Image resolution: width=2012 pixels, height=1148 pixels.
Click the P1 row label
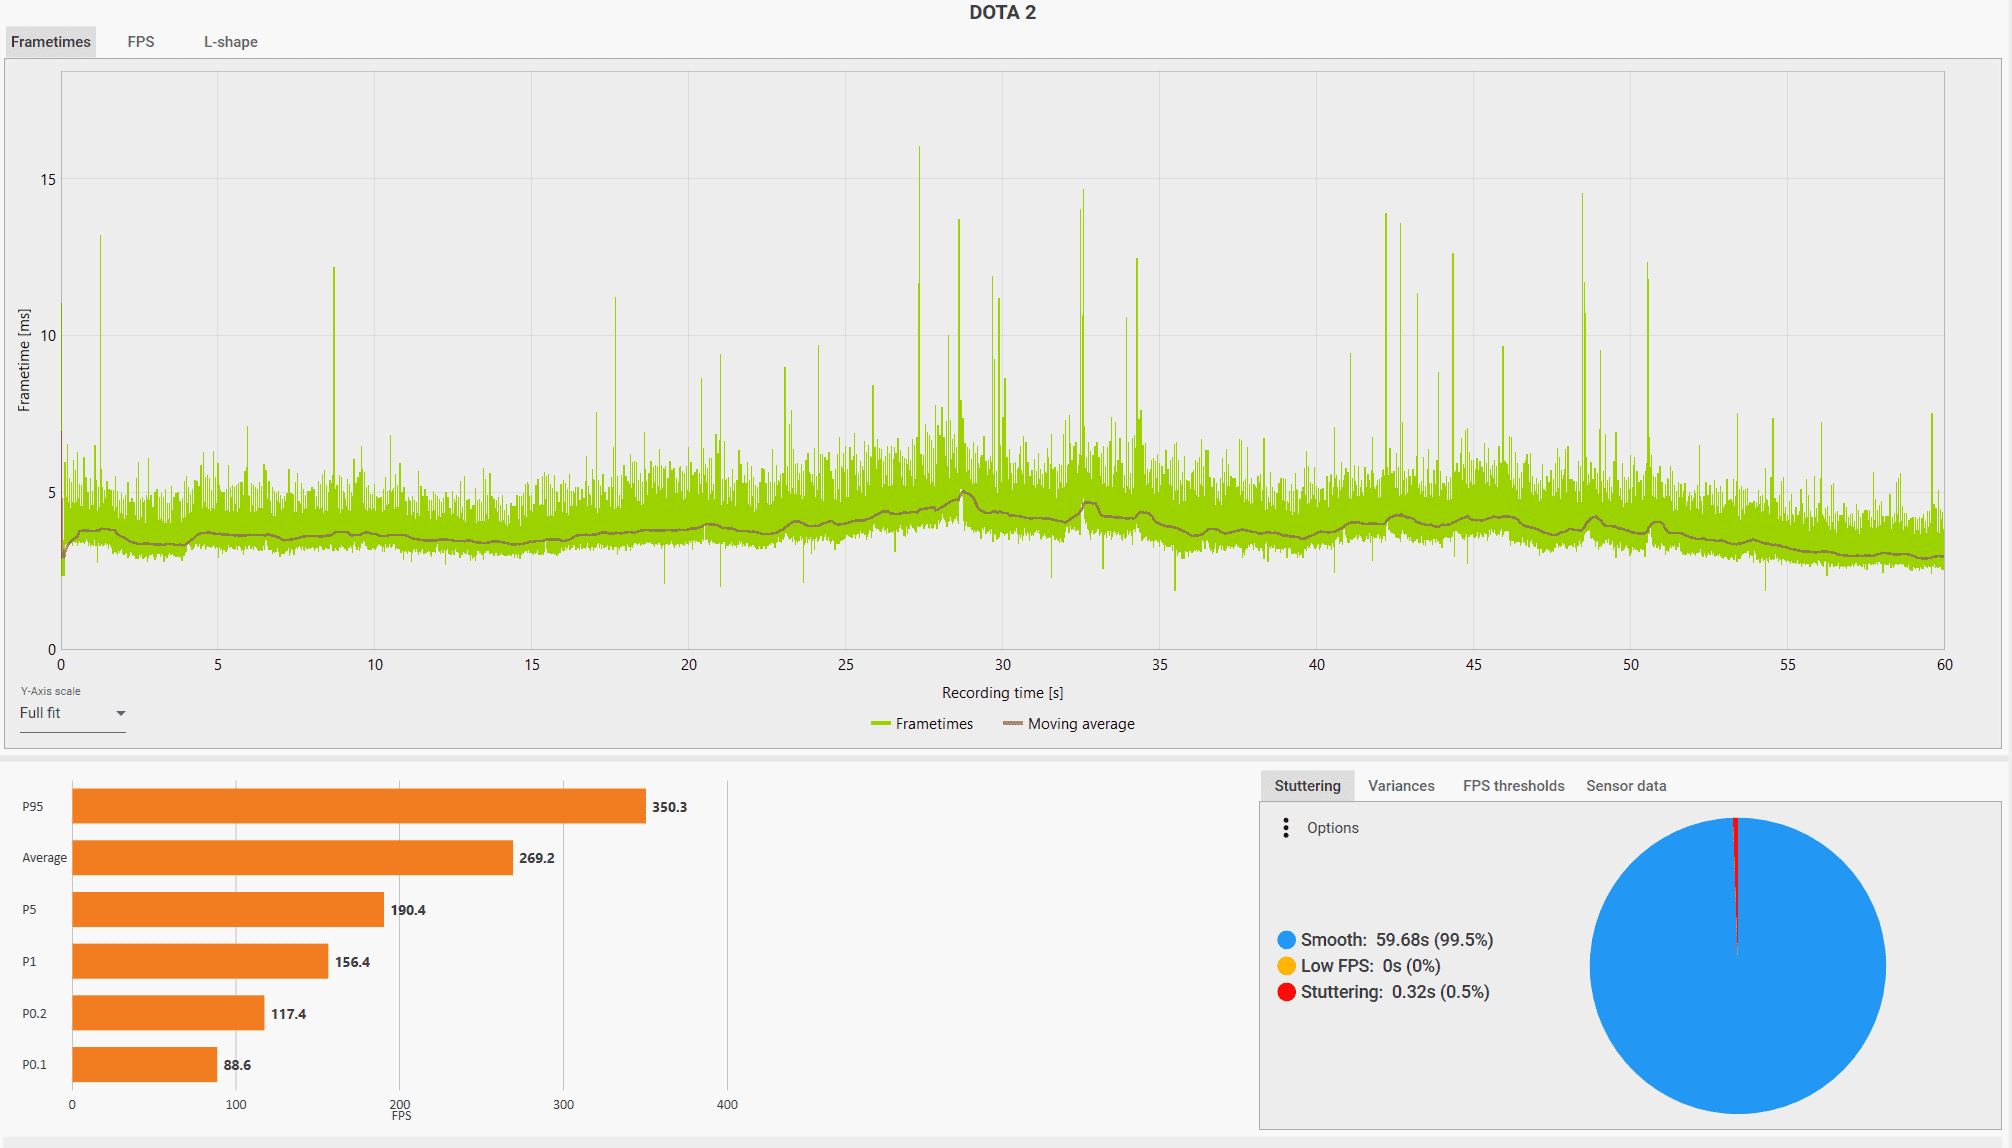coord(30,962)
